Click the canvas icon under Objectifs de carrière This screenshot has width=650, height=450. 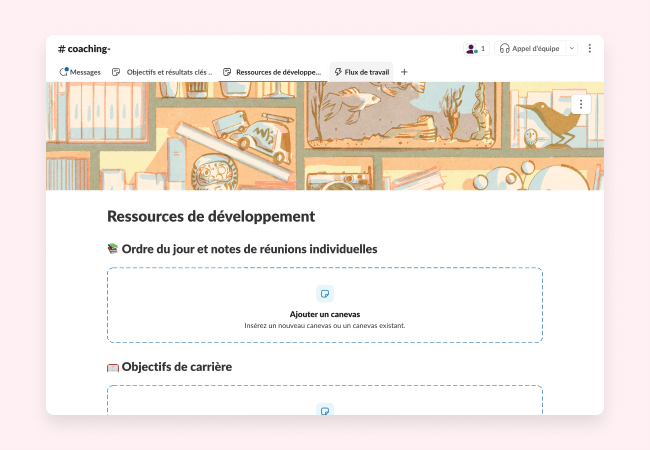click(324, 410)
